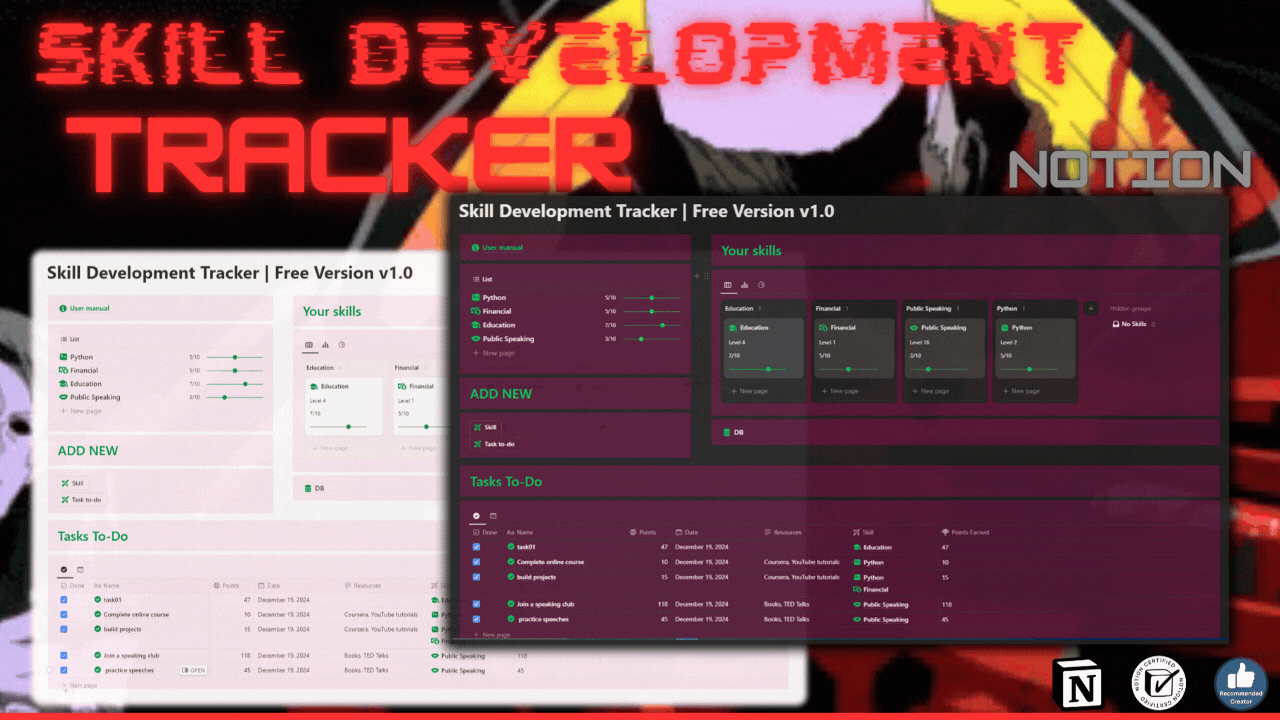Click Education's icon in the light window's List
The height and width of the screenshot is (720, 1280).
[x=63, y=384]
